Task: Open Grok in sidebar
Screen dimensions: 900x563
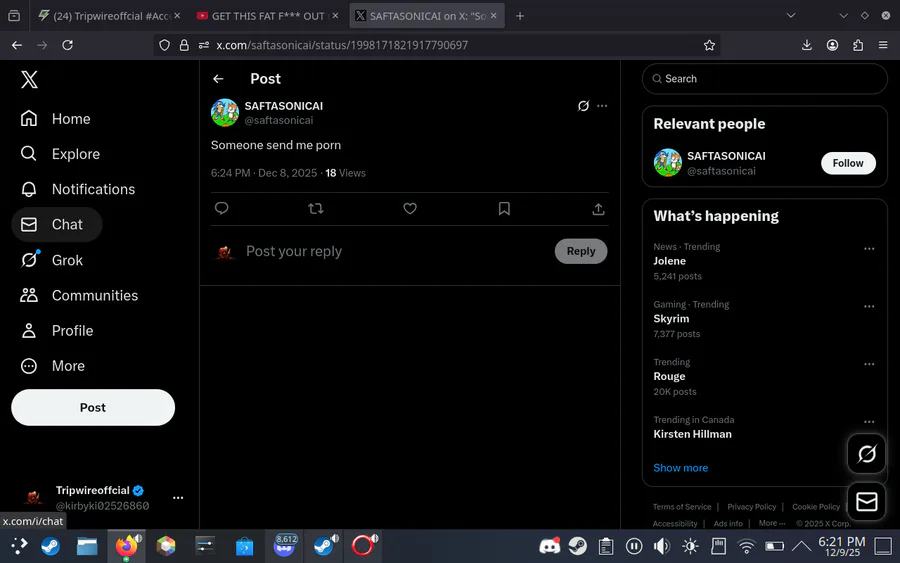Action: 52,260
